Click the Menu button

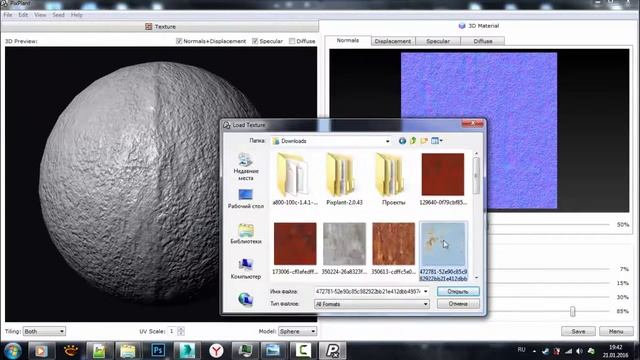click(x=616, y=331)
